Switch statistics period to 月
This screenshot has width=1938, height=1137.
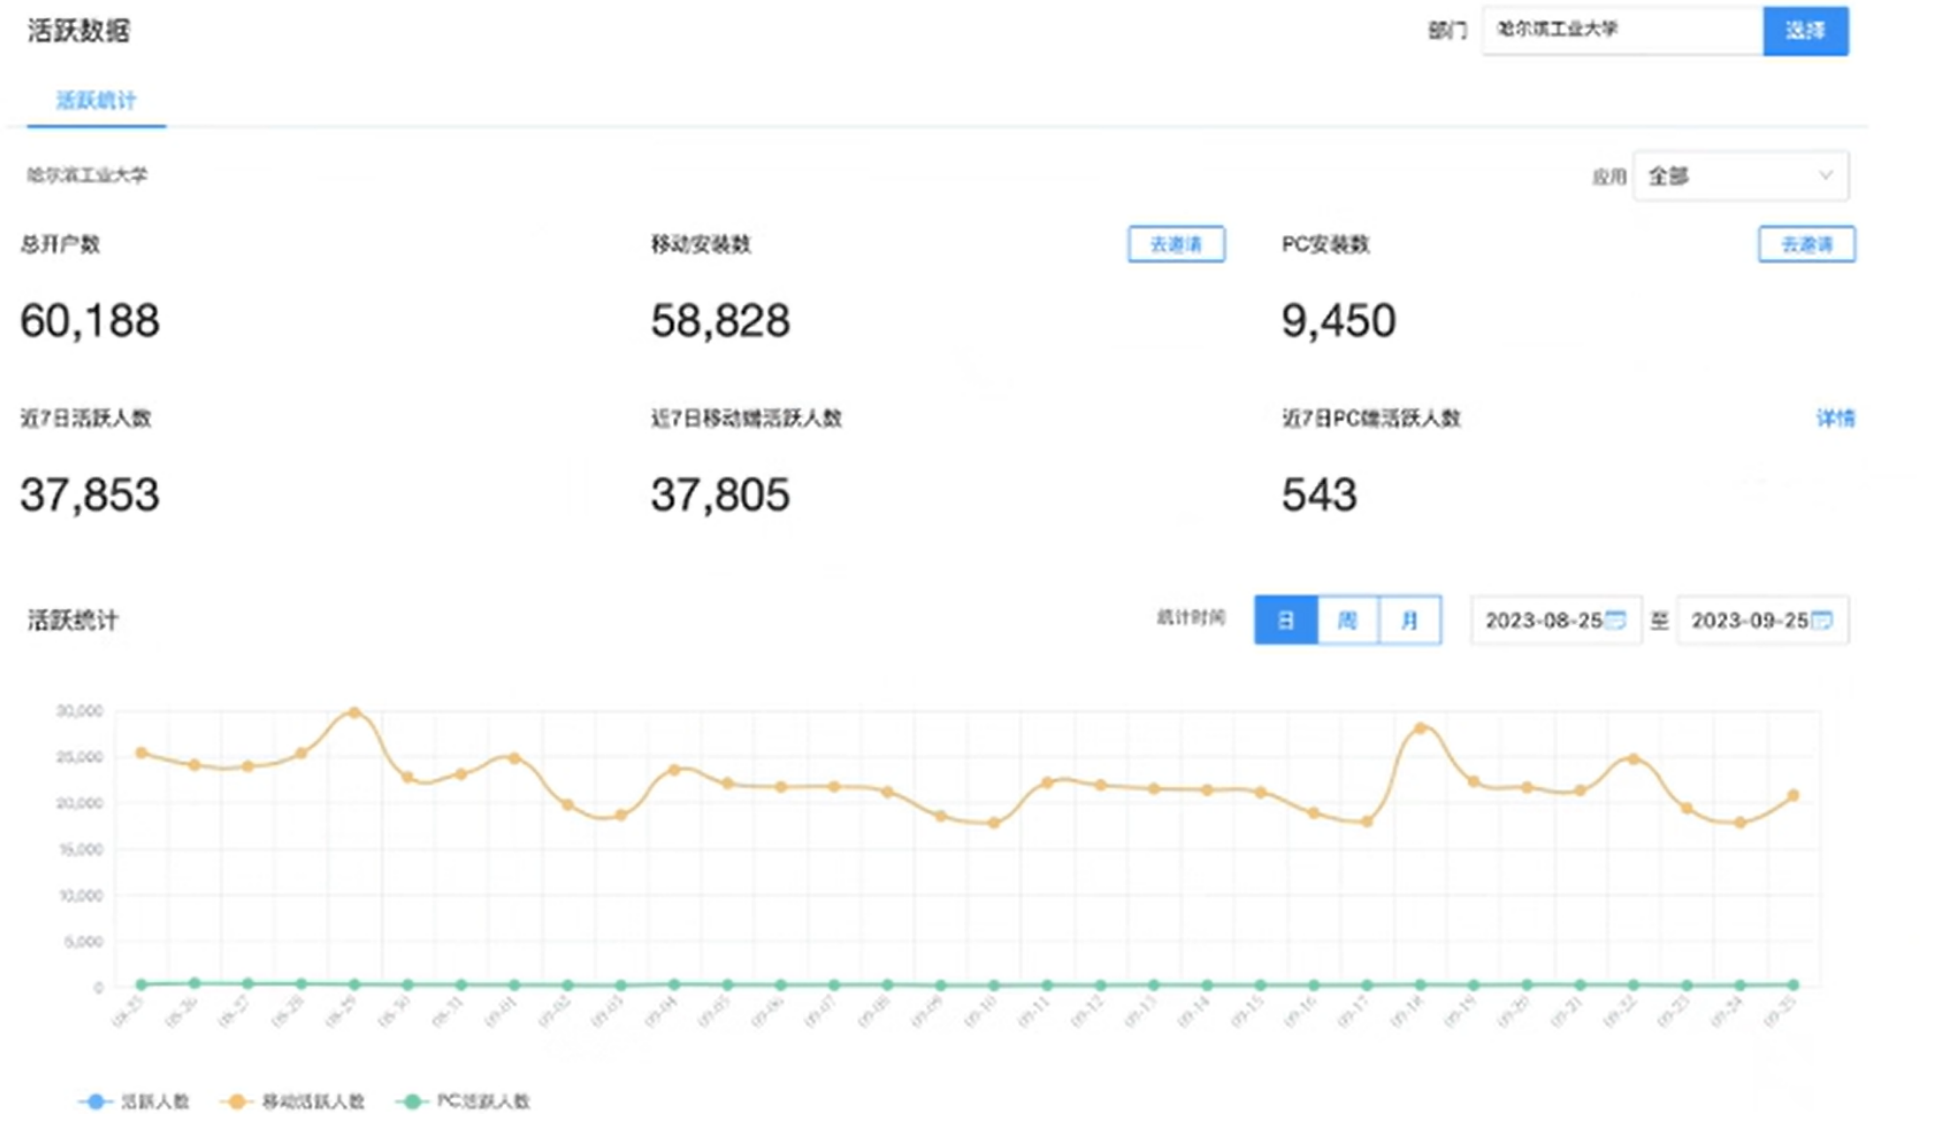[x=1409, y=620]
